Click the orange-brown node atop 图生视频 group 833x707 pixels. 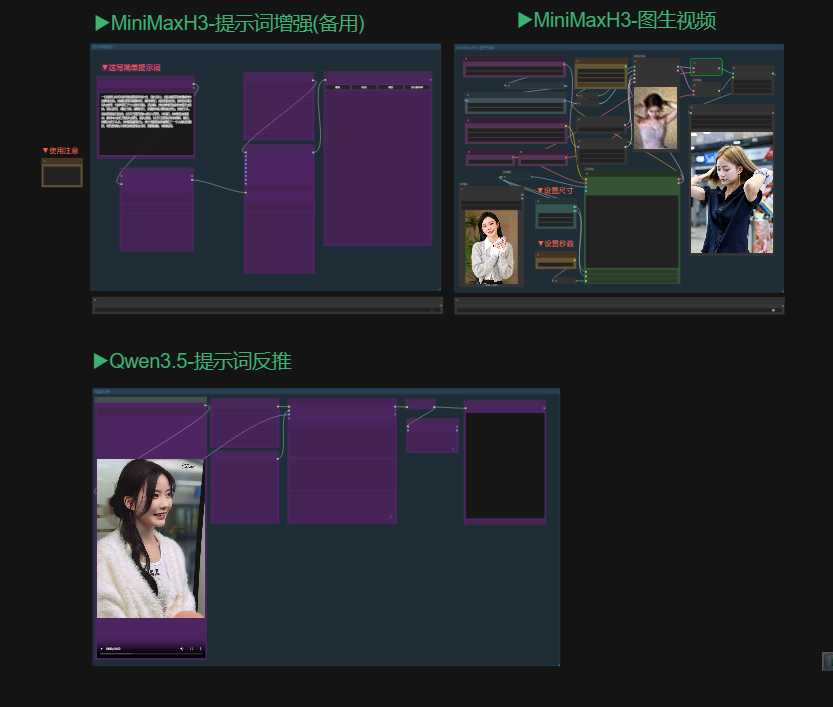click(601, 73)
